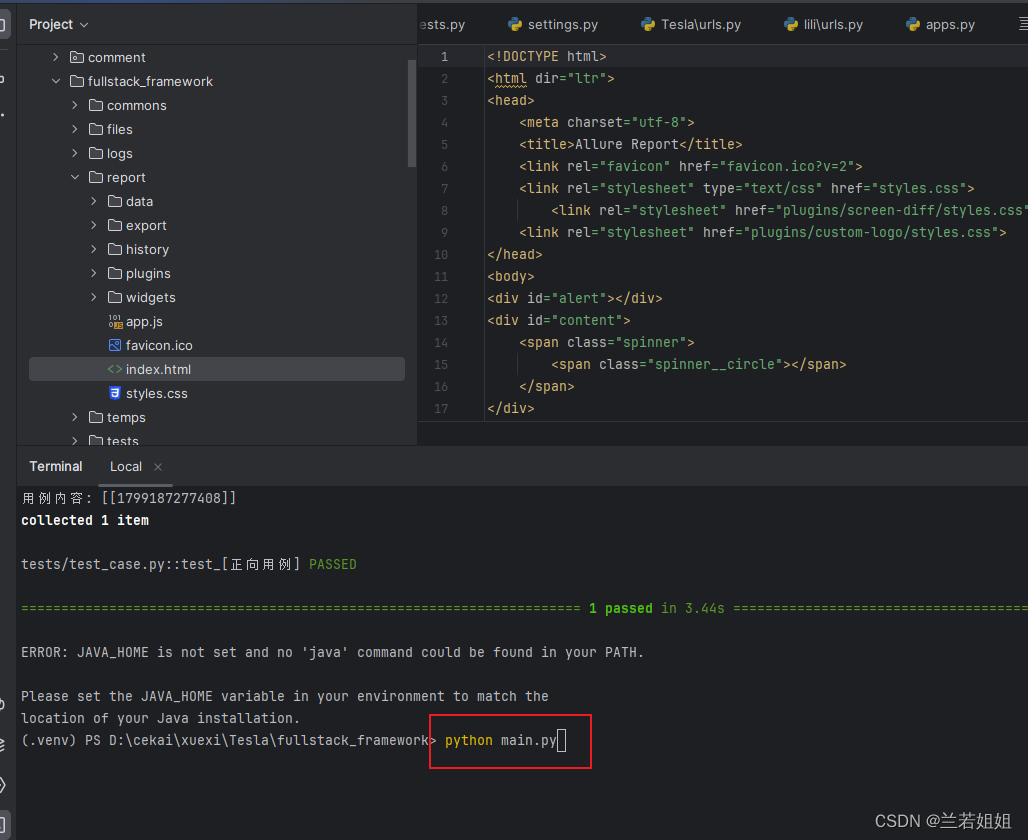Open the editor tabs list menu
The height and width of the screenshot is (840, 1028).
pos(1023,24)
